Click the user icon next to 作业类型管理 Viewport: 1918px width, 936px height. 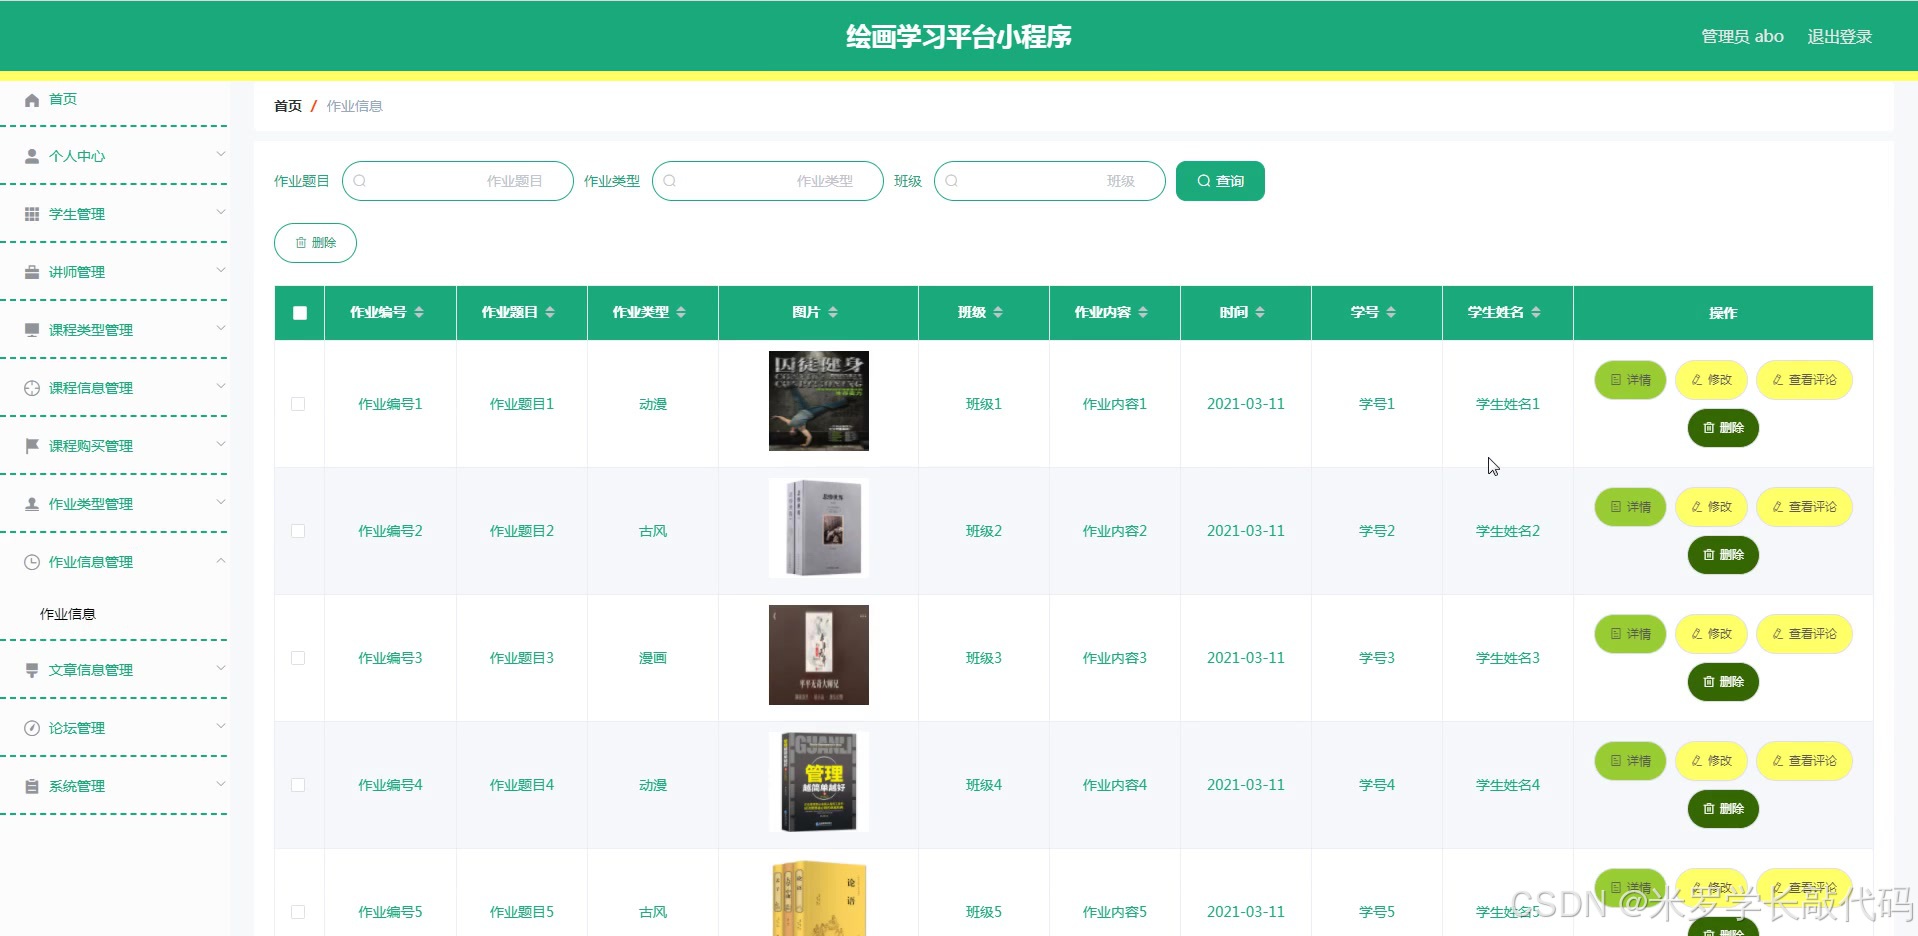pos(32,505)
